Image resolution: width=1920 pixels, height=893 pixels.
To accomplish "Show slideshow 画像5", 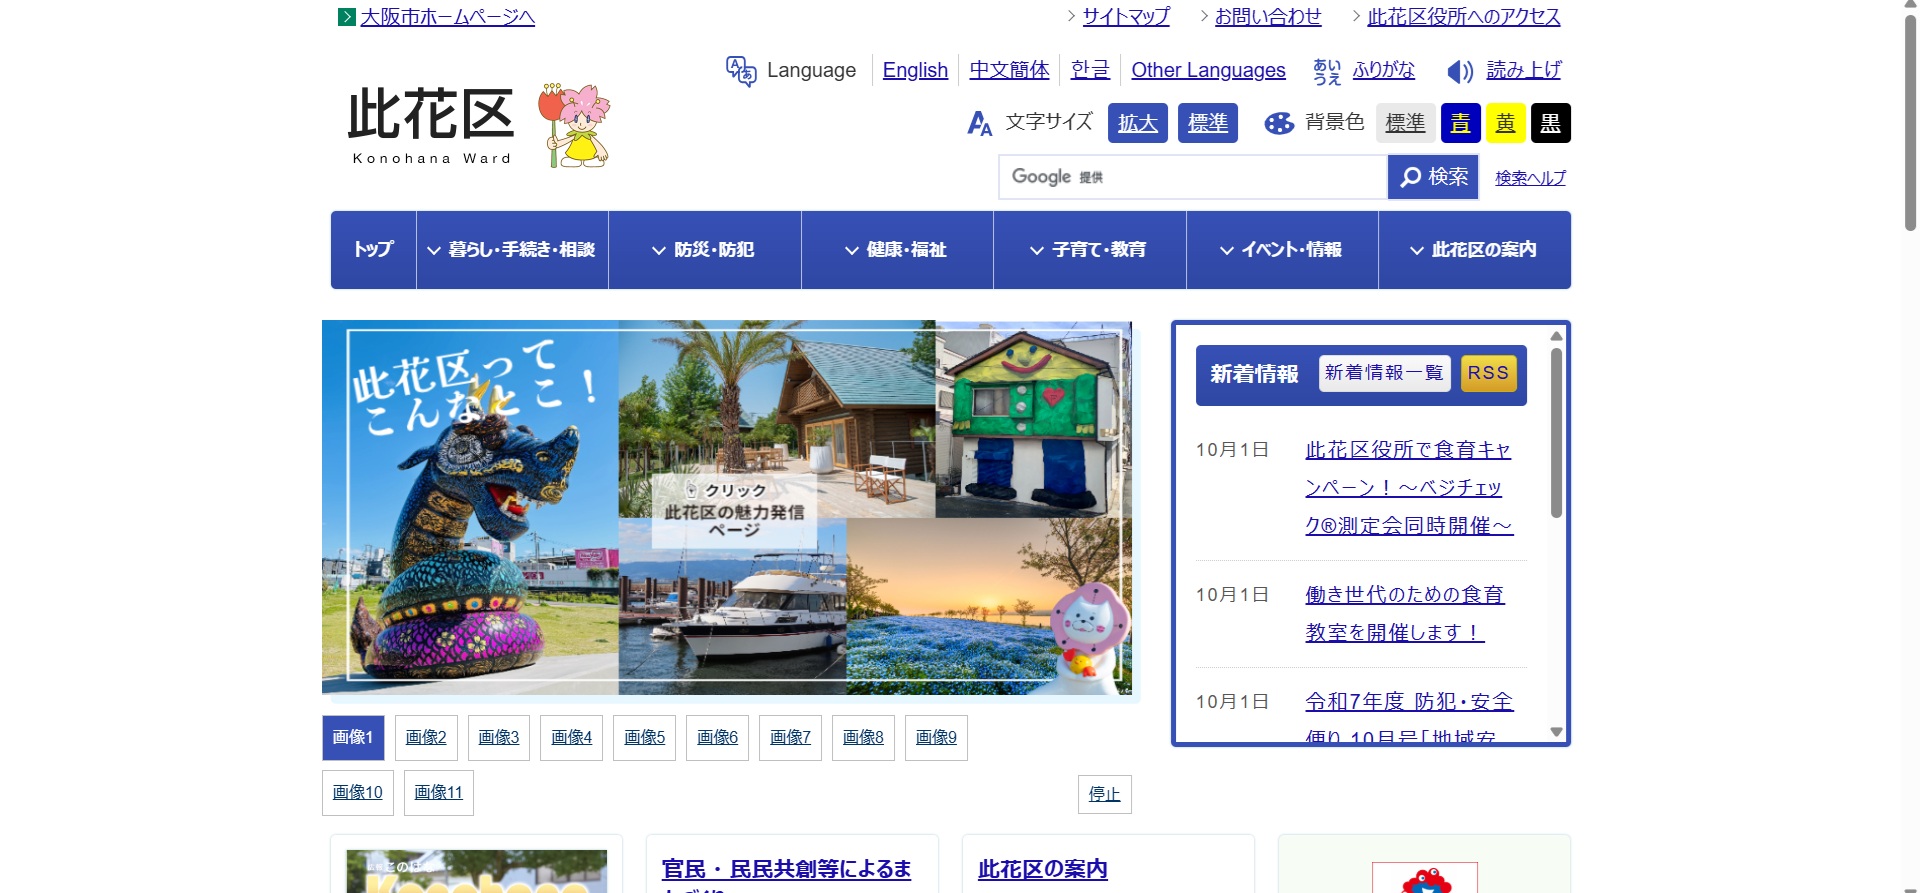I will [x=645, y=738].
